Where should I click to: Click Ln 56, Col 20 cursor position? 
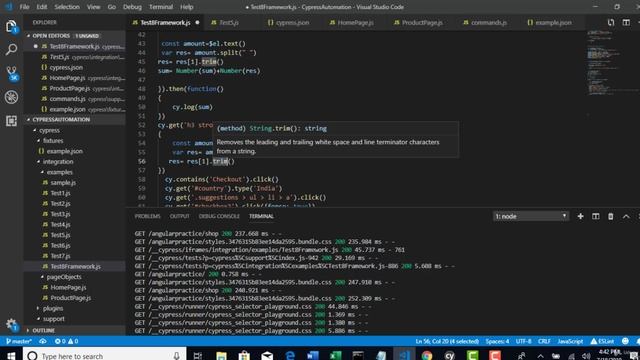pyautogui.click(x=447, y=341)
